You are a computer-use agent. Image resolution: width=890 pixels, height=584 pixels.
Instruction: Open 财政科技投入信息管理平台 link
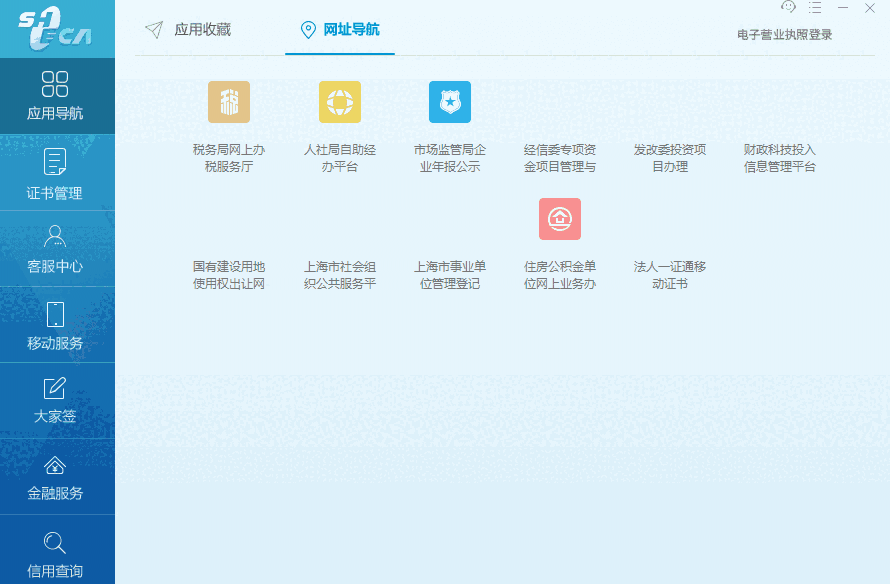(x=780, y=158)
